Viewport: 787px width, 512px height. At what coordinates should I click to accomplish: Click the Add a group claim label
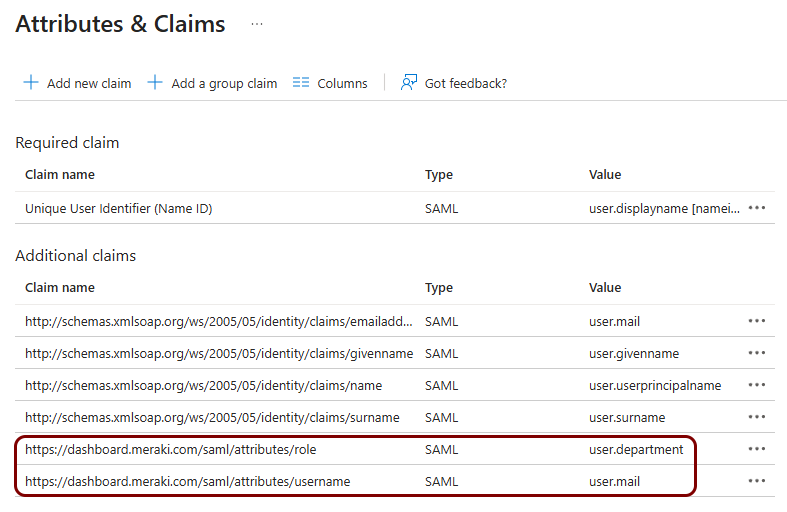tap(224, 84)
